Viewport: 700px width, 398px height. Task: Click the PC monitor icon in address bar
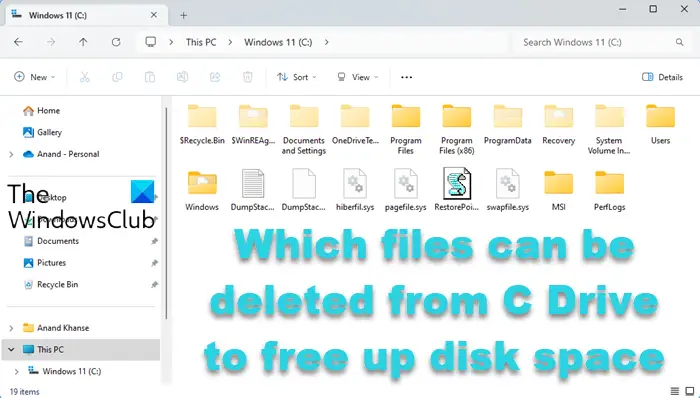[151, 42]
